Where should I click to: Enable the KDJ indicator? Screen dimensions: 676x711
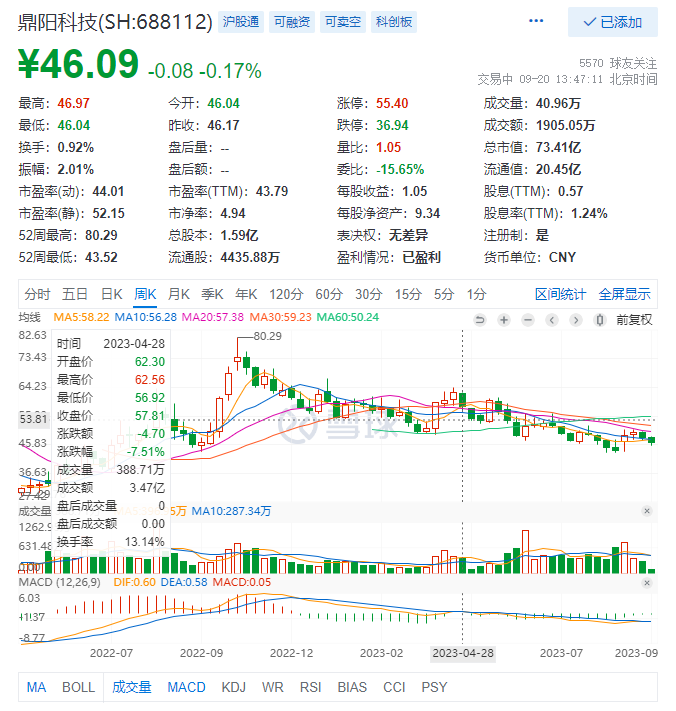pos(233,687)
